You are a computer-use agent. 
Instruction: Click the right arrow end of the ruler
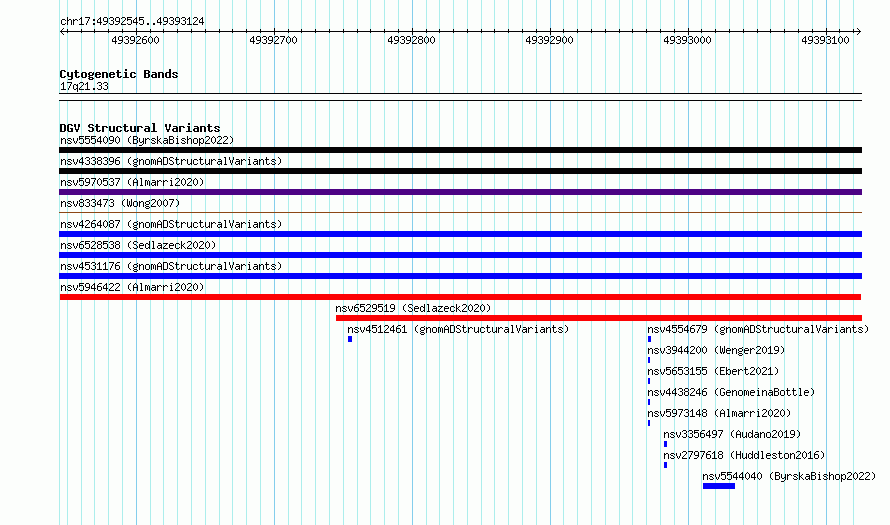pos(858,32)
